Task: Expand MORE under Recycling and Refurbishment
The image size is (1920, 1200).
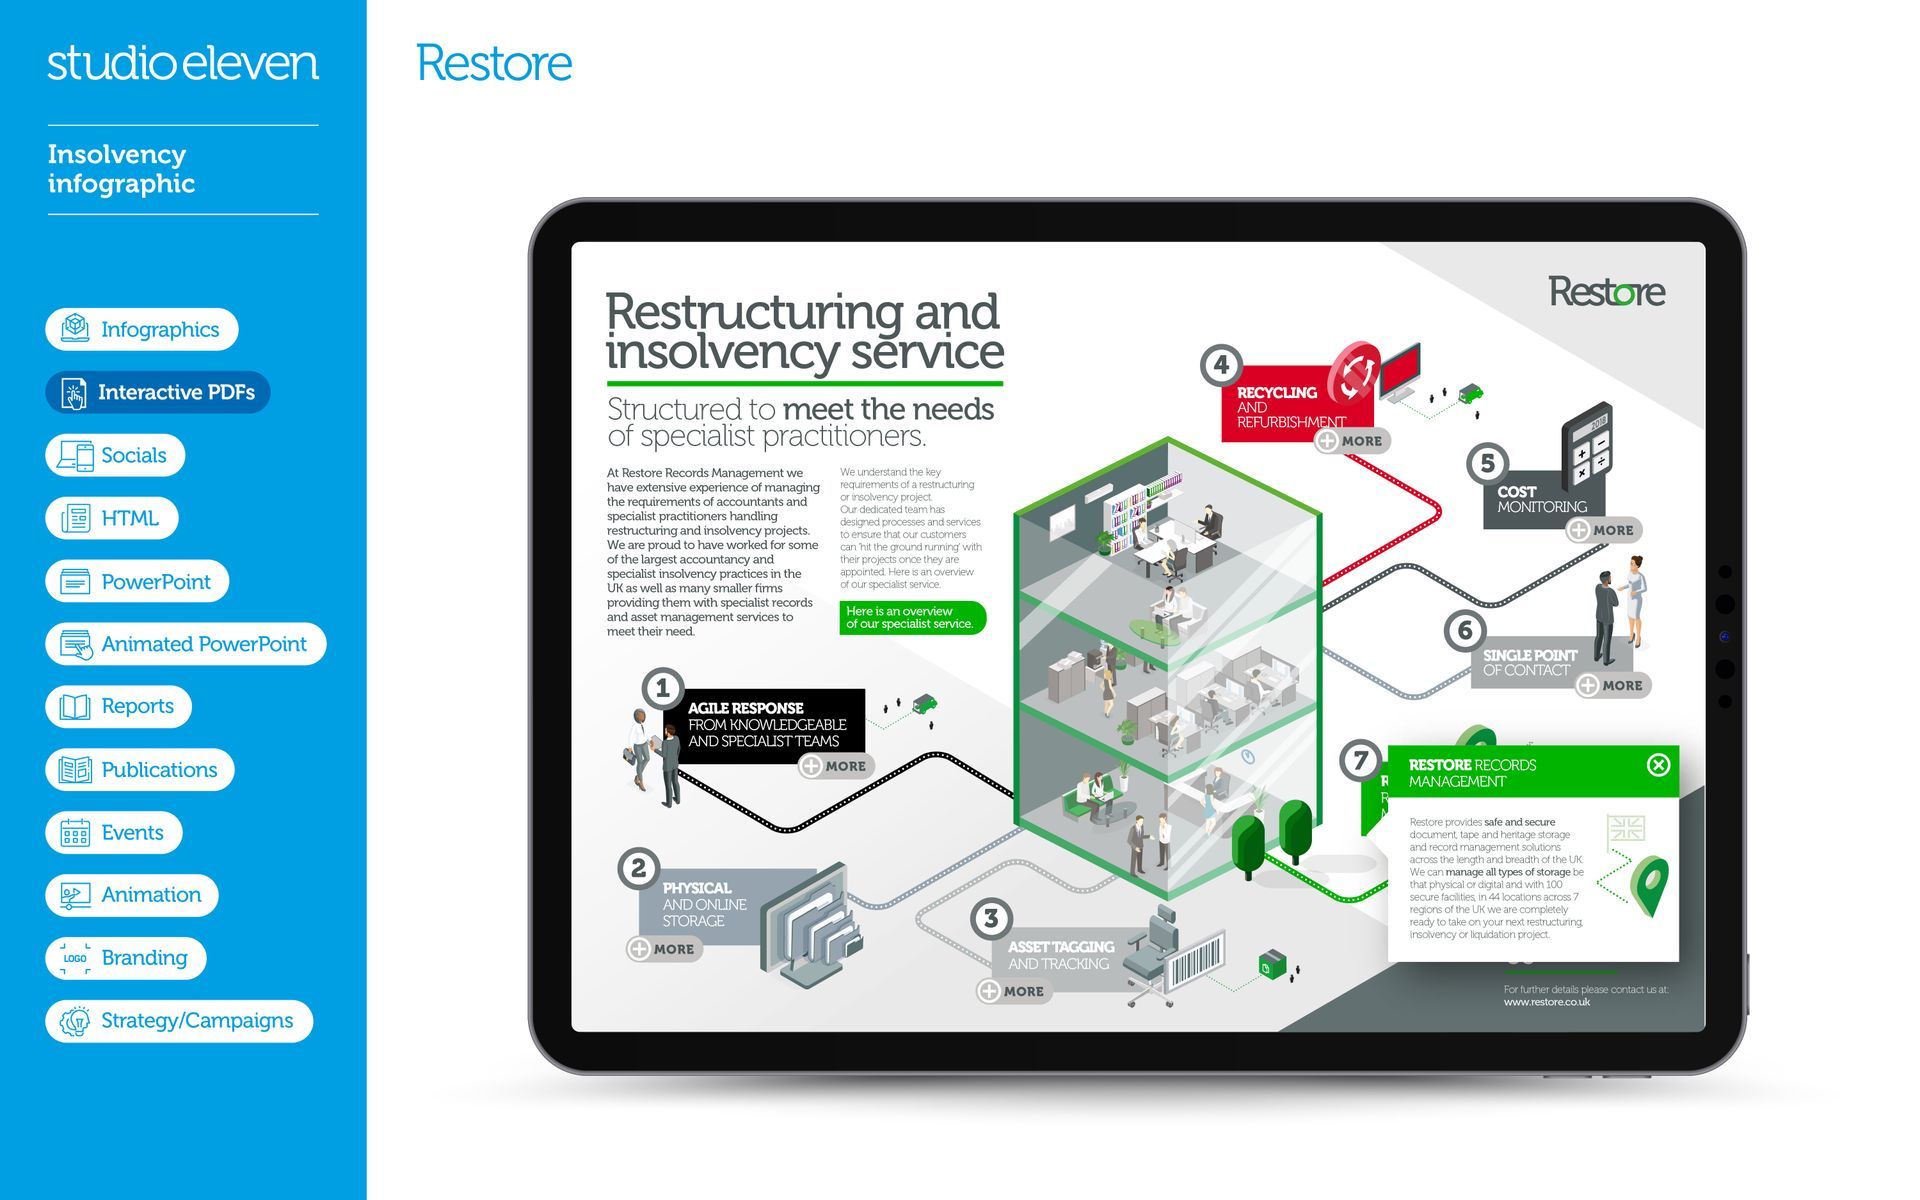Action: pyautogui.click(x=1352, y=441)
